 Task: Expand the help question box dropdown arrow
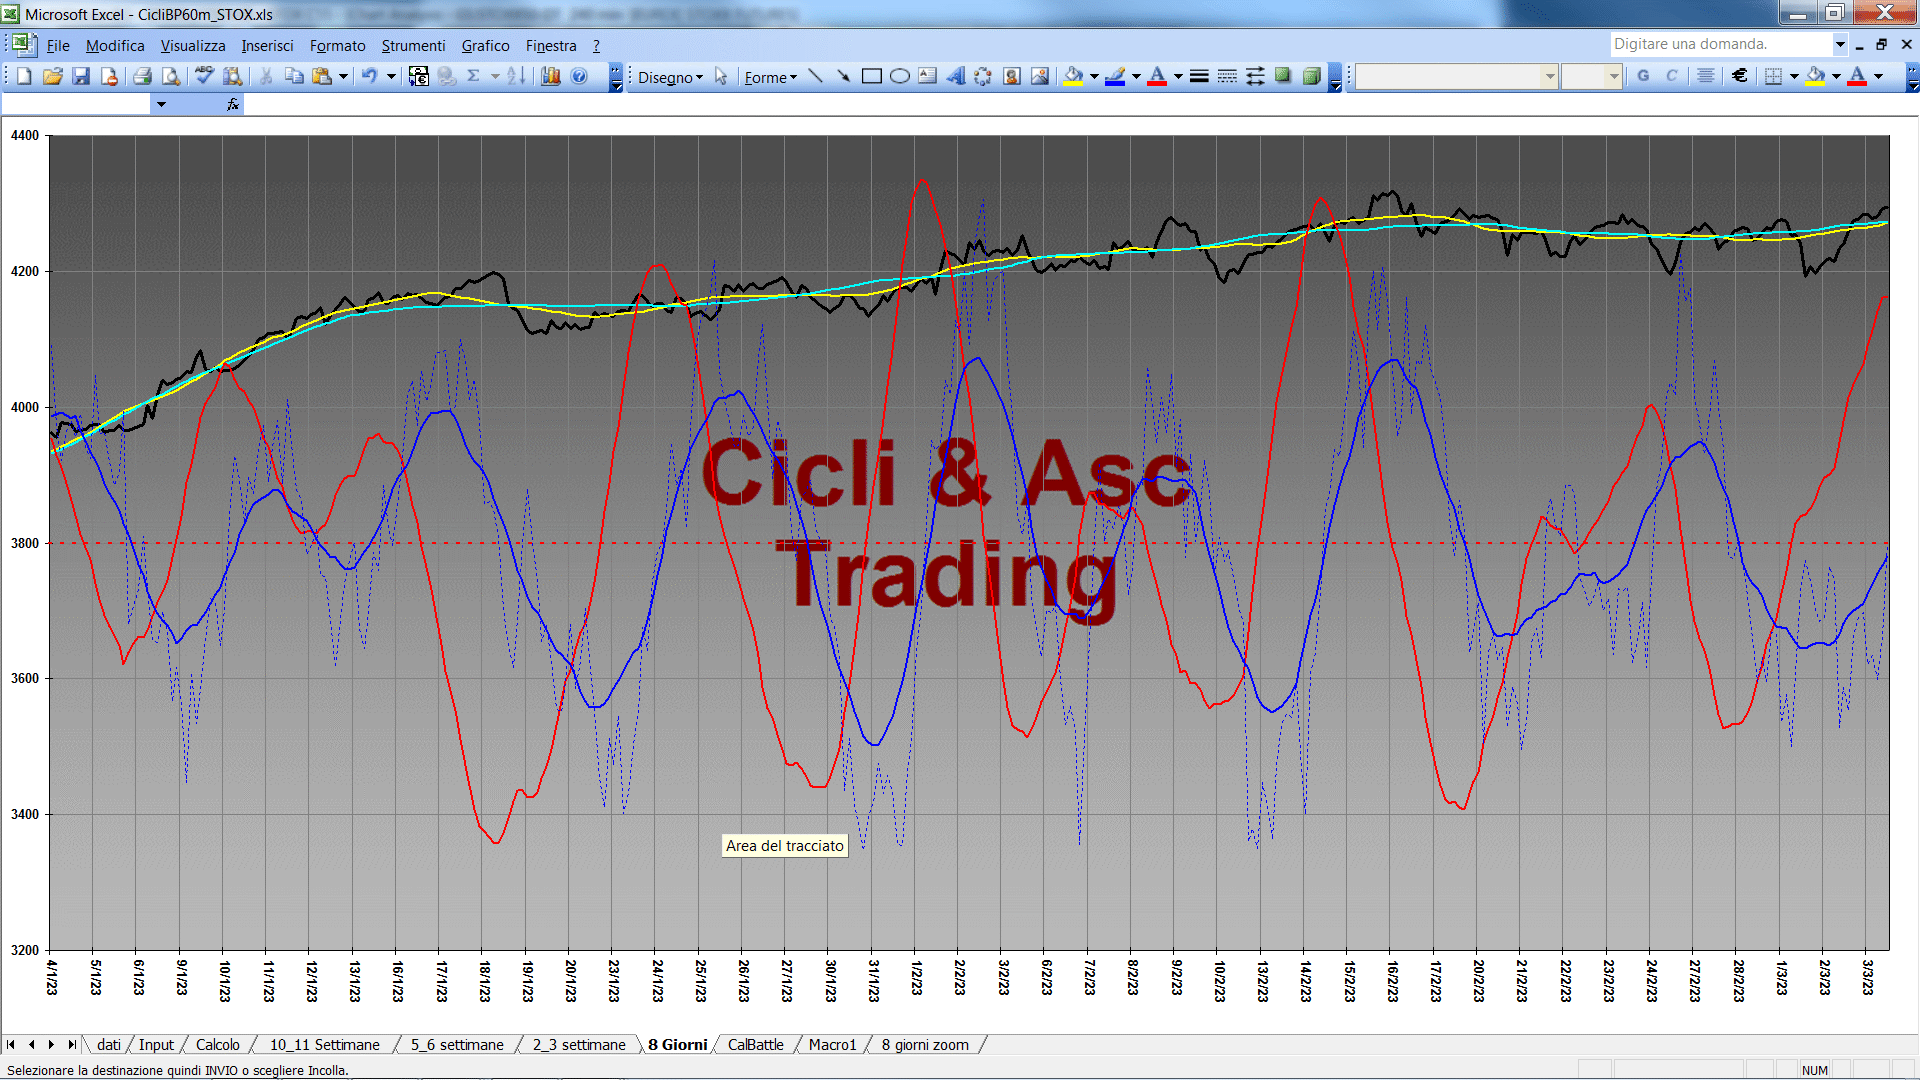tap(1839, 44)
